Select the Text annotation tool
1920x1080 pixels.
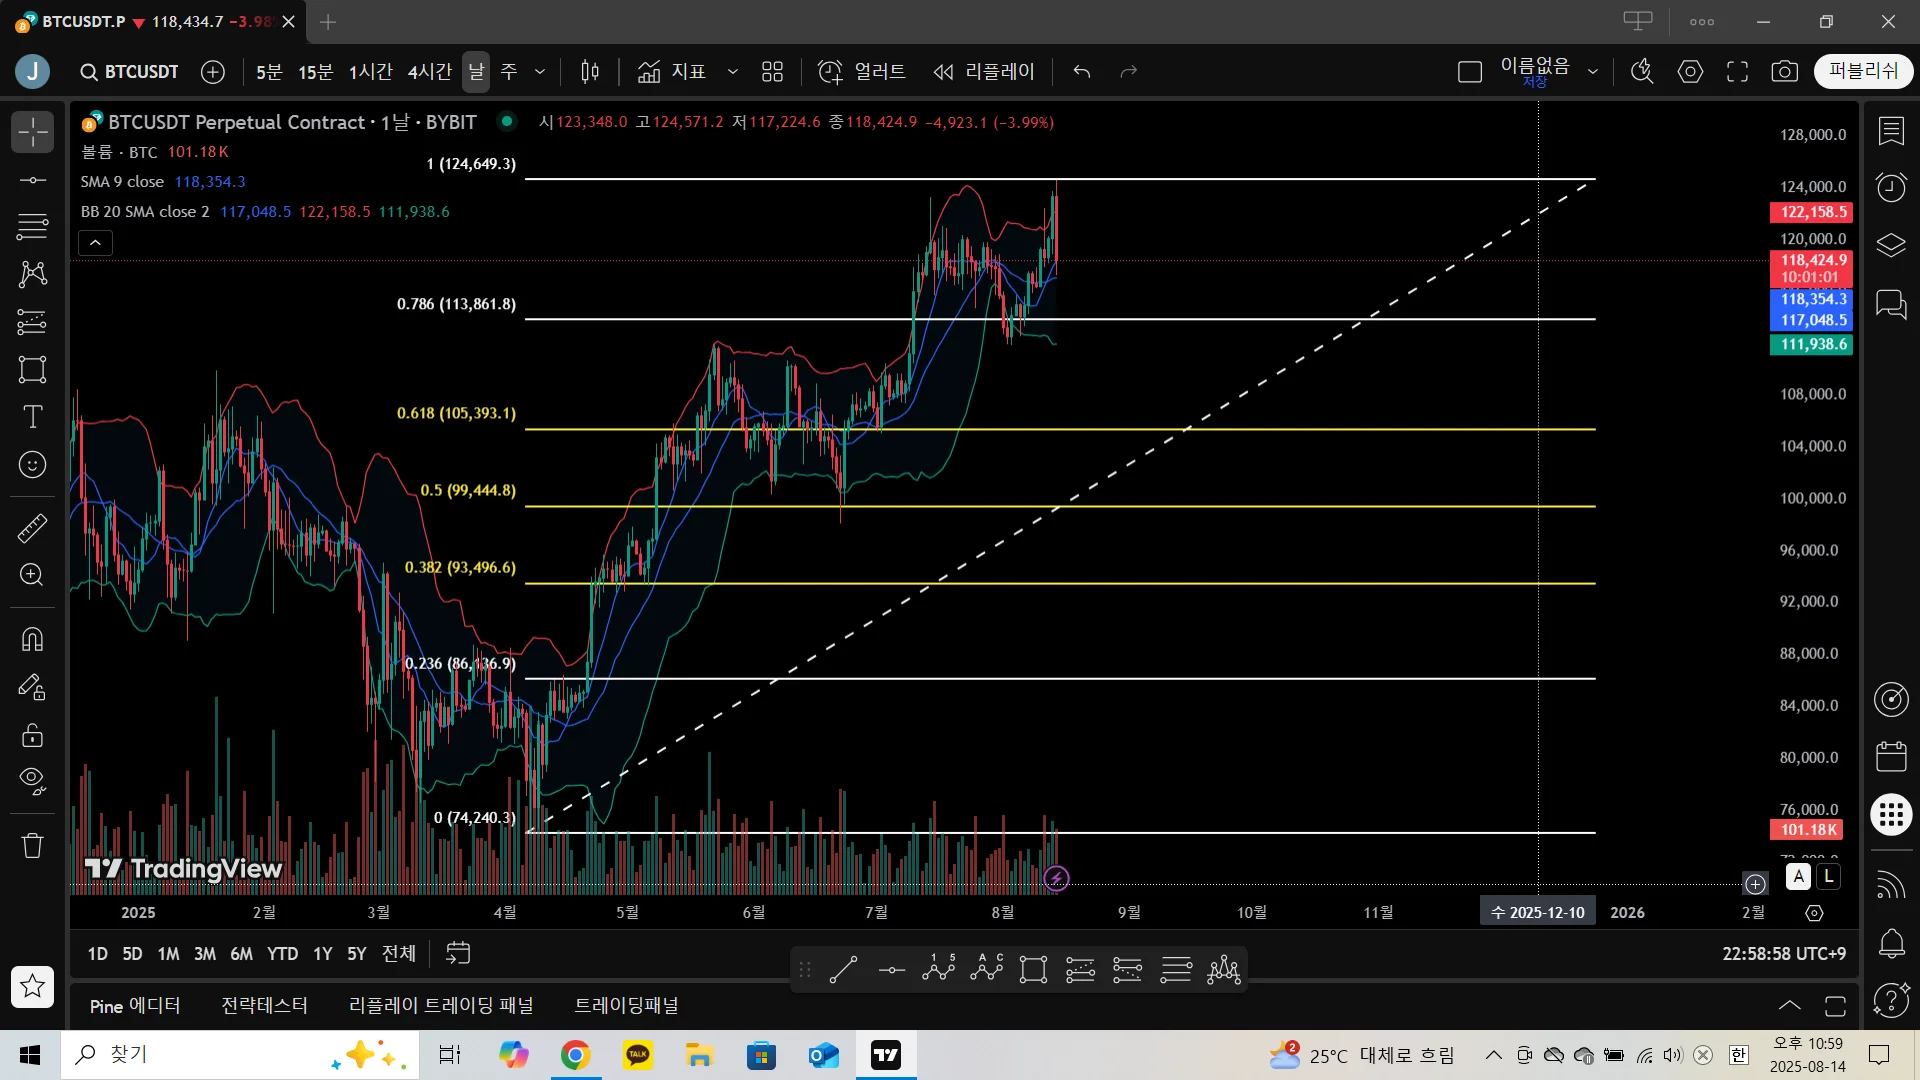click(x=32, y=417)
